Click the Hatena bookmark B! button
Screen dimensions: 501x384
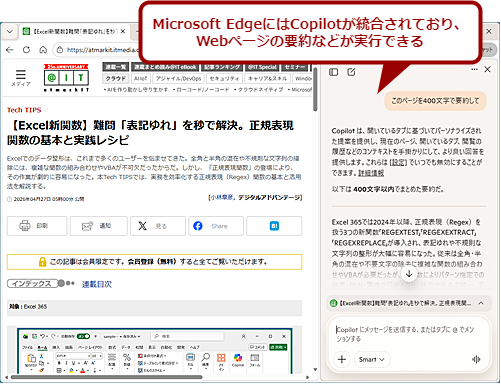(x=274, y=226)
